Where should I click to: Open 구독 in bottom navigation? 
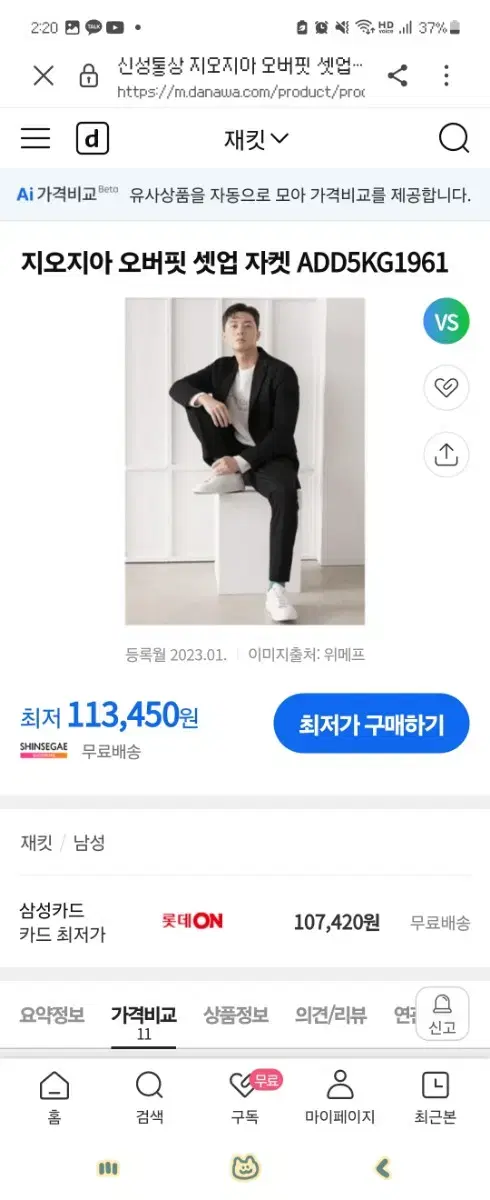[x=245, y=1098]
